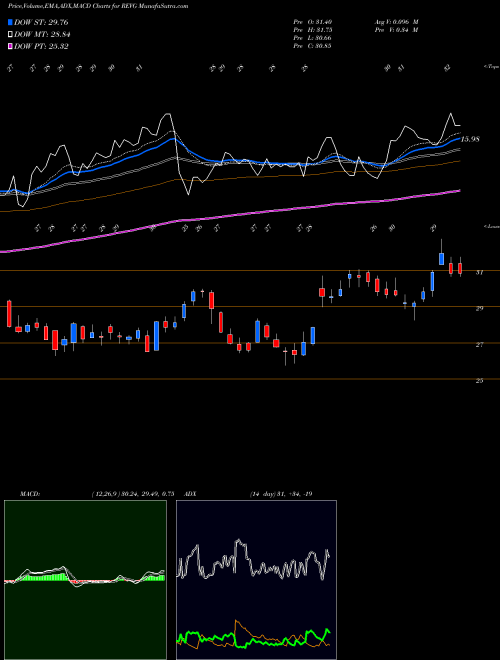Open the green MACD histogram chart panel
The height and width of the screenshot is (660, 500).
pos(85,580)
